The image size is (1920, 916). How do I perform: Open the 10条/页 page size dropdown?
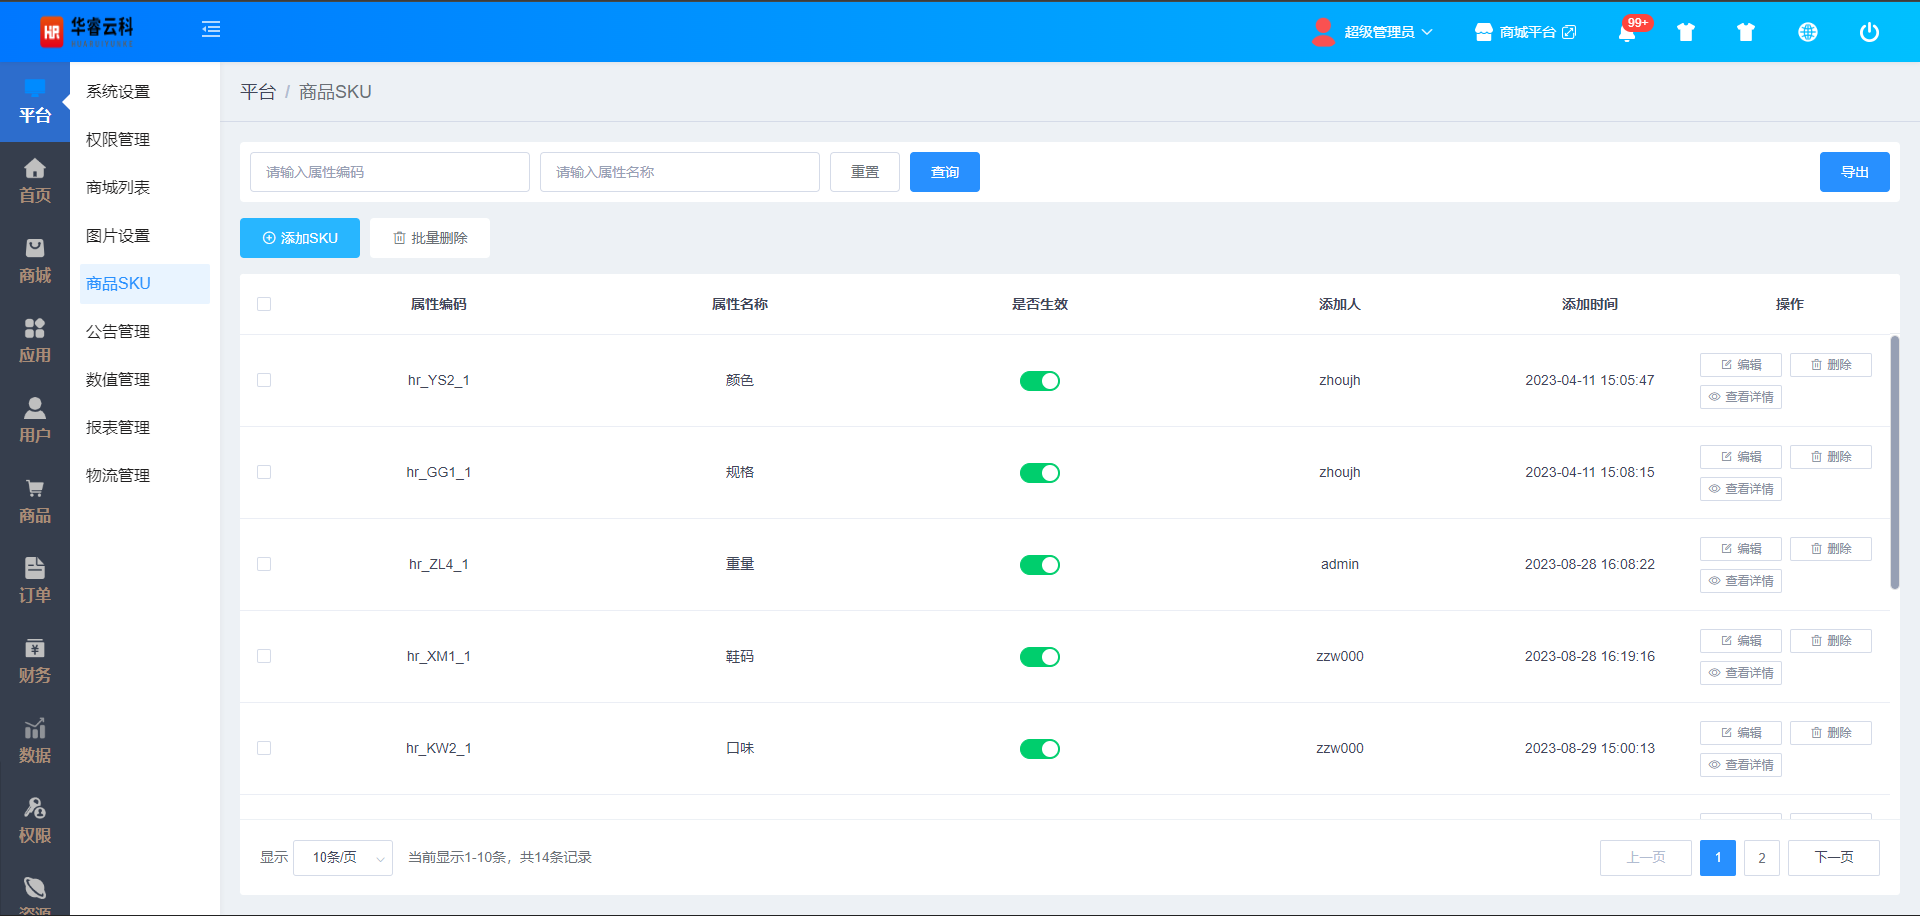click(x=342, y=858)
